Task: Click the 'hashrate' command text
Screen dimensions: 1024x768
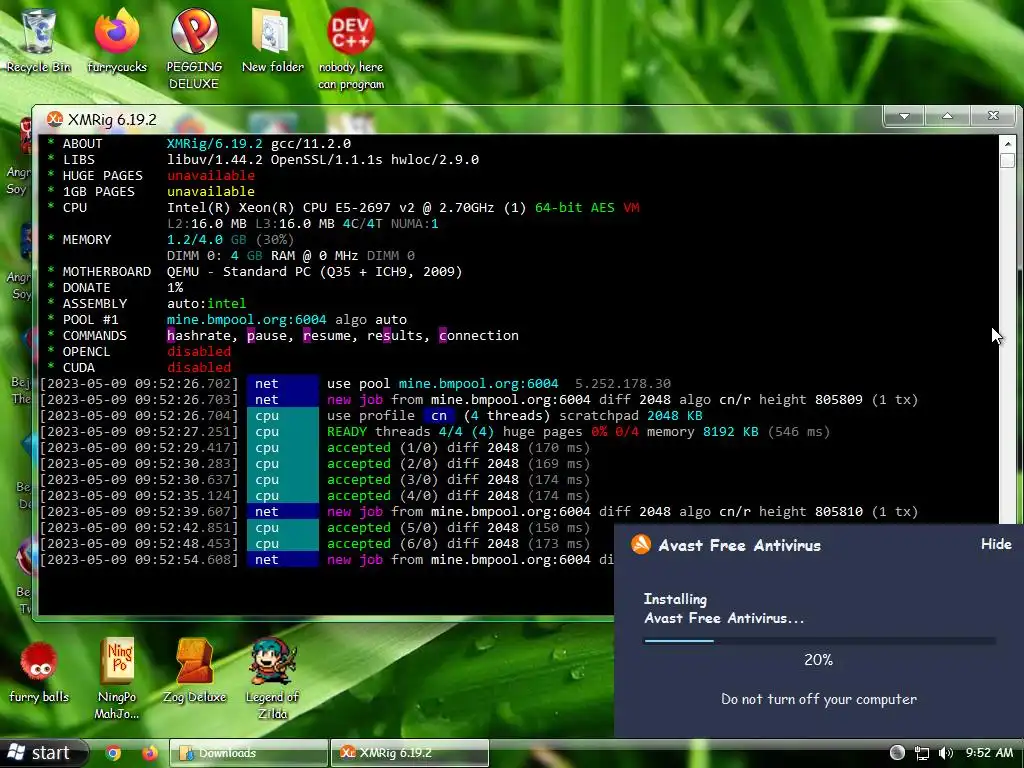Action: coord(199,336)
